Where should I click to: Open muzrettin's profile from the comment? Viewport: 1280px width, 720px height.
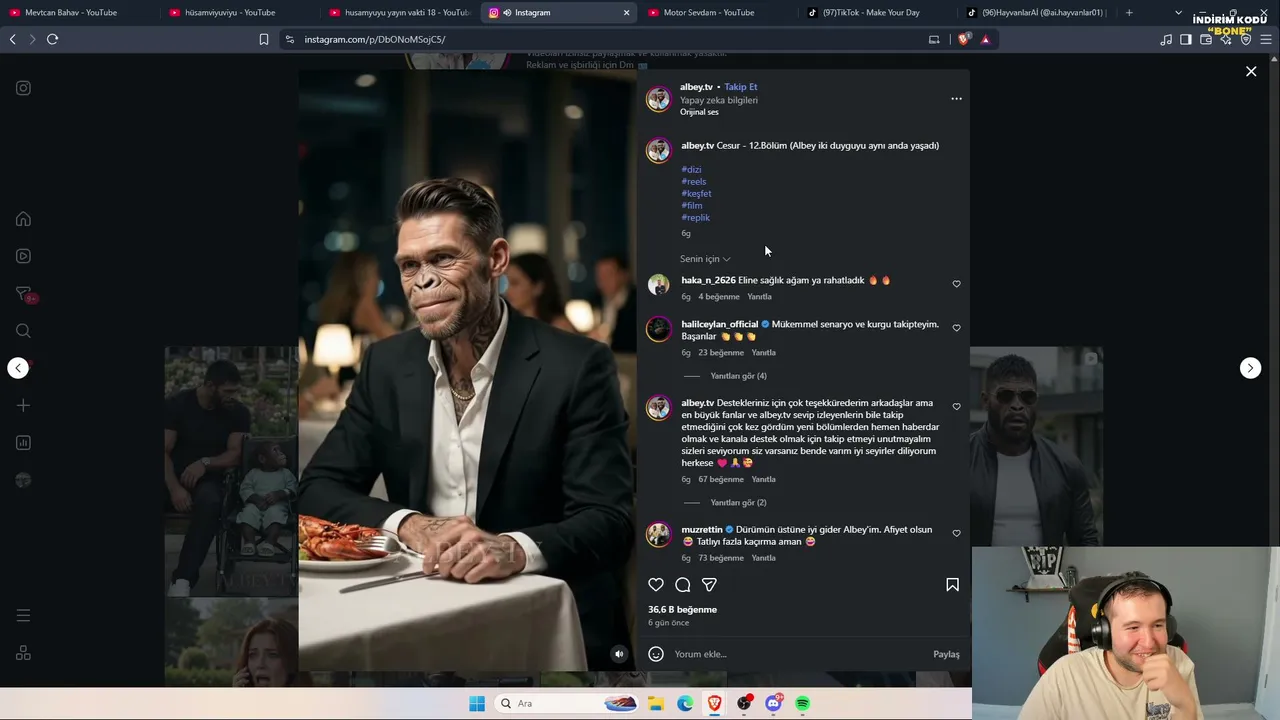[702, 530]
